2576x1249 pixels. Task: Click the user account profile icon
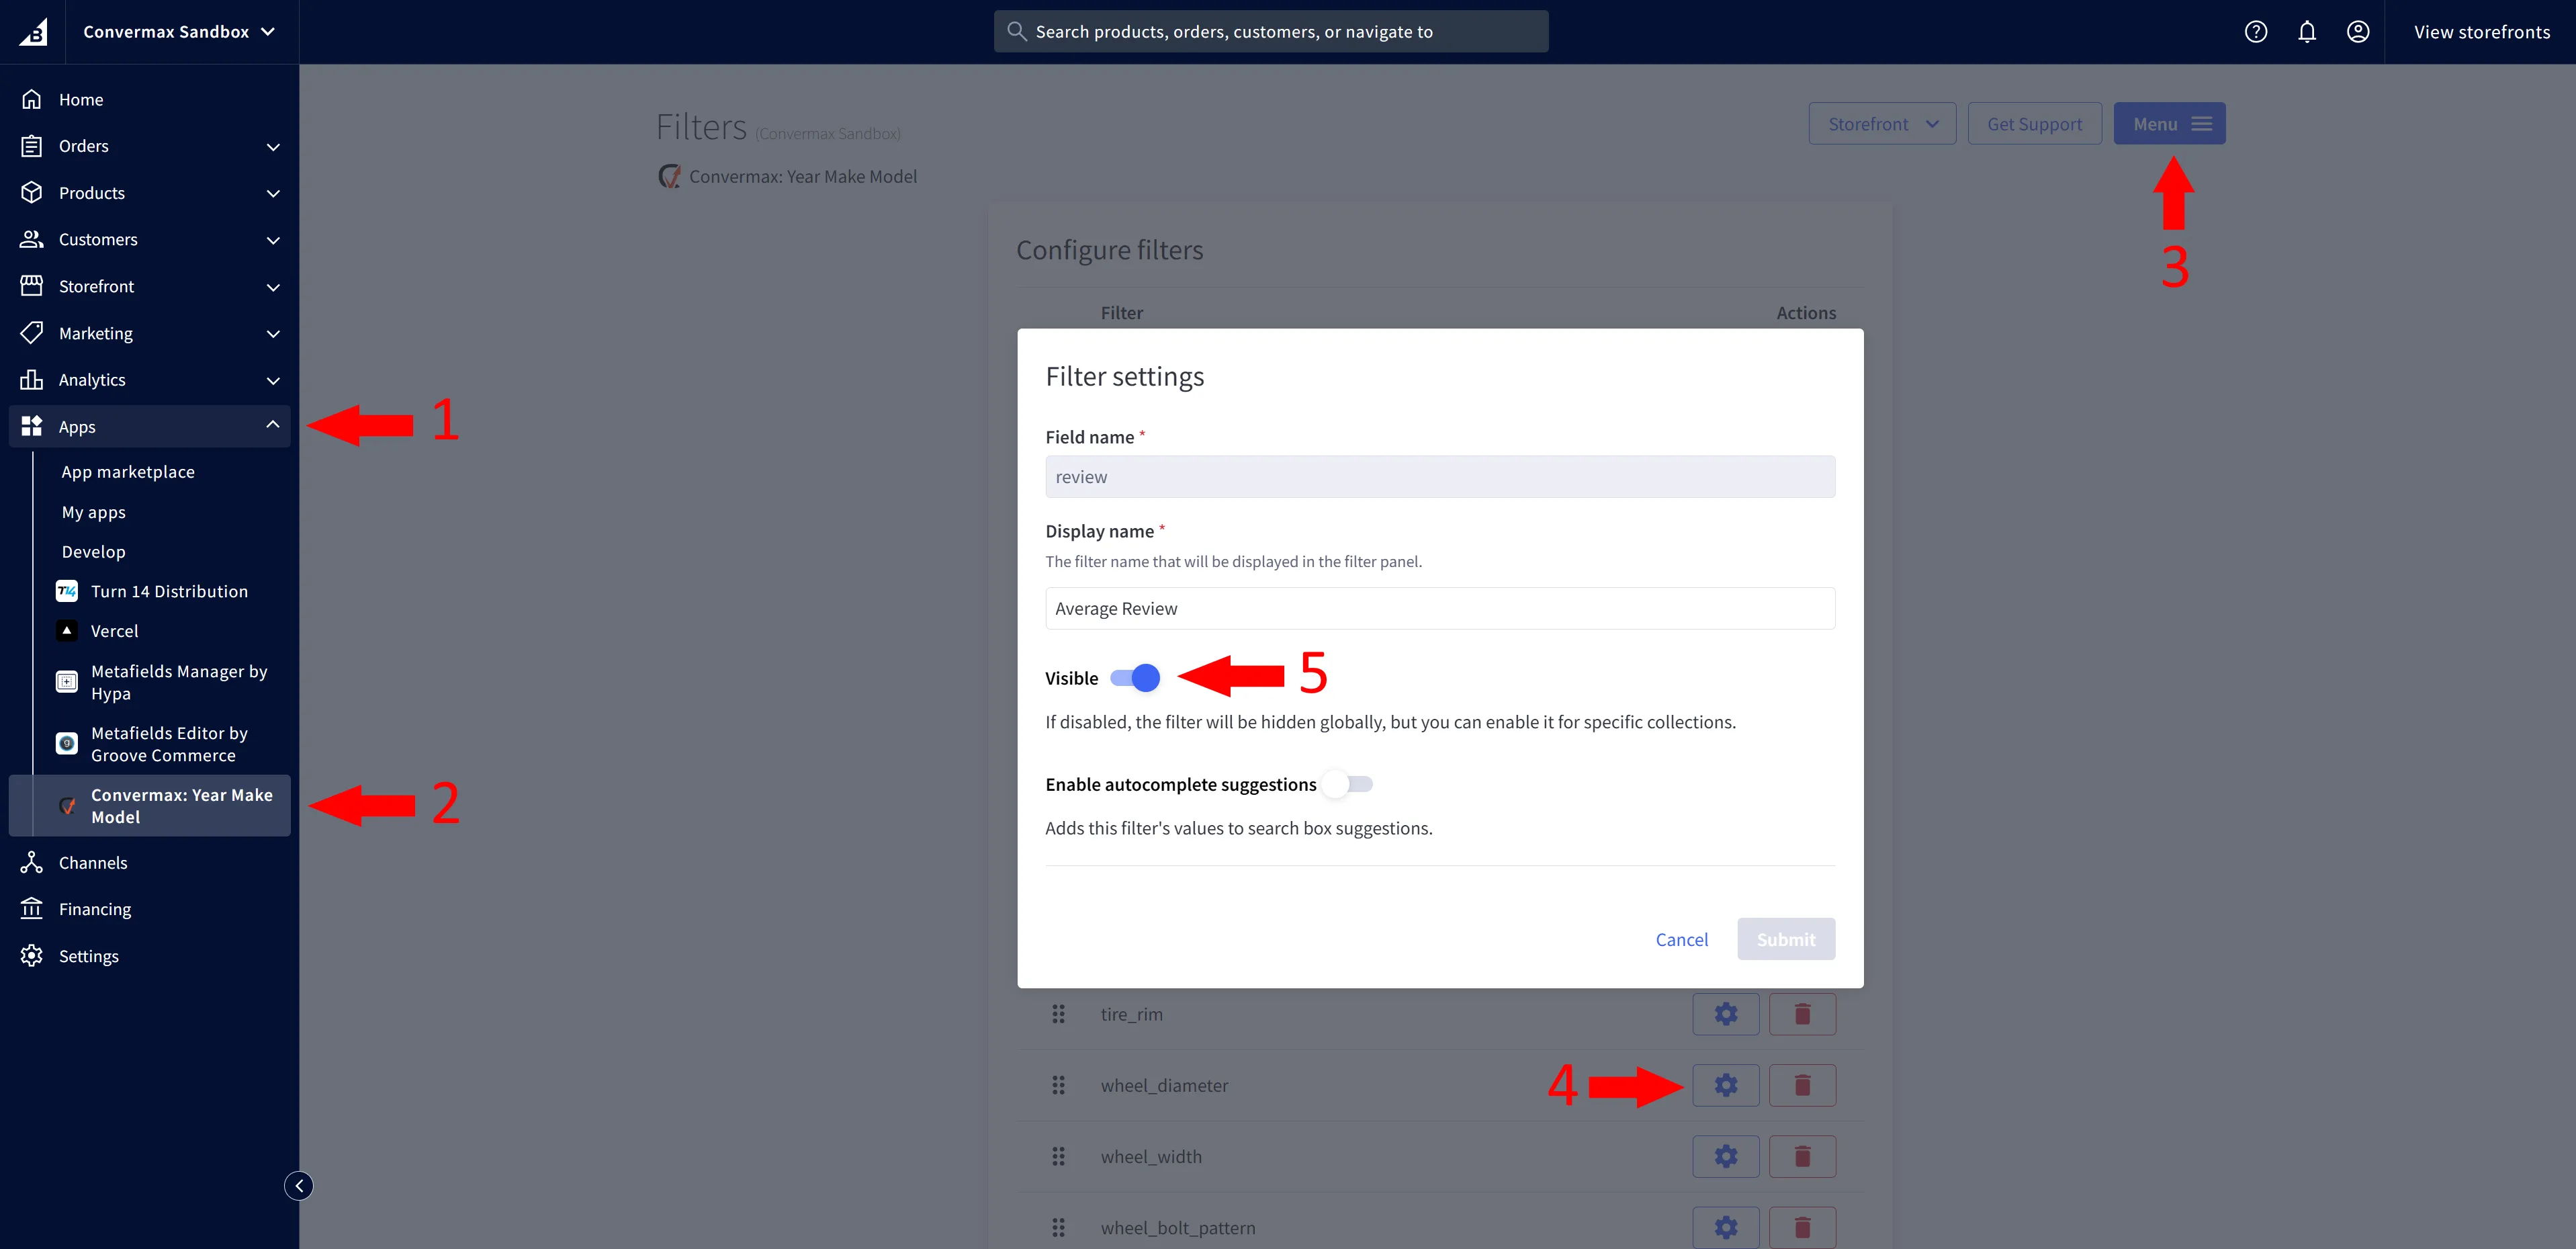coord(2357,32)
